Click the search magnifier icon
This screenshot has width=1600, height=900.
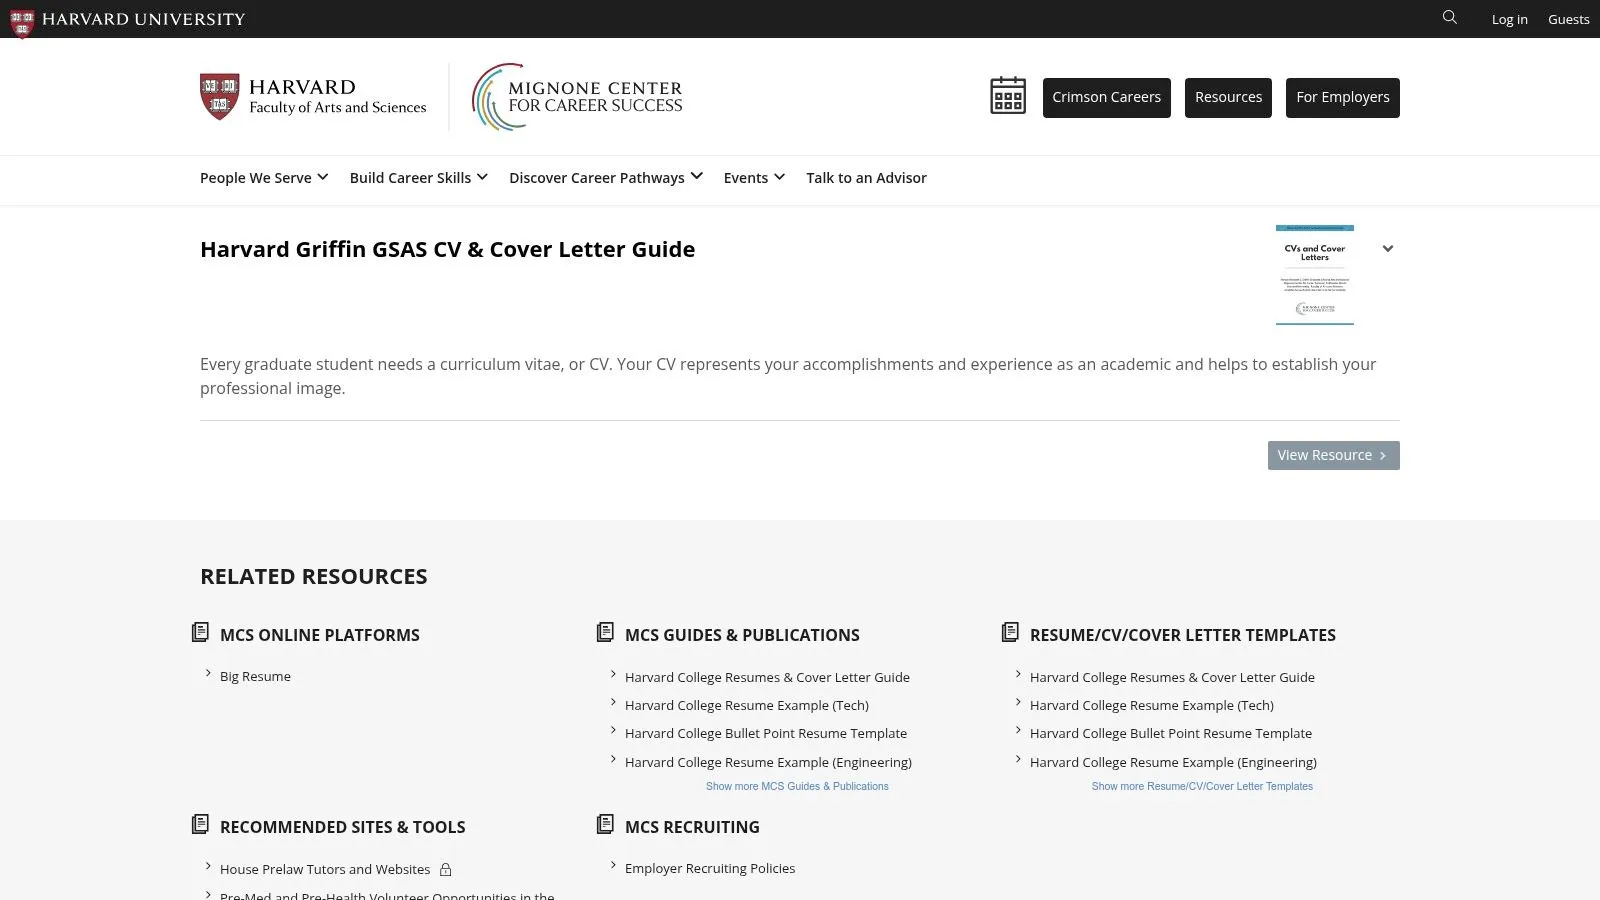pos(1449,17)
